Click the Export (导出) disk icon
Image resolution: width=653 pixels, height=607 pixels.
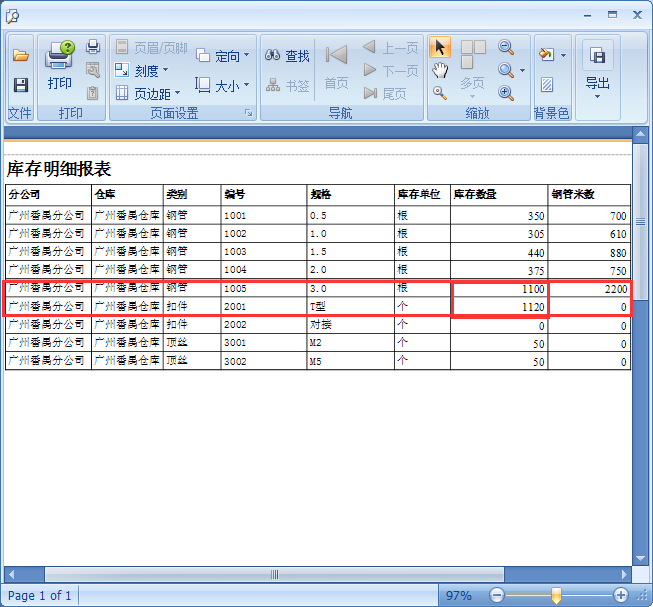[597, 55]
